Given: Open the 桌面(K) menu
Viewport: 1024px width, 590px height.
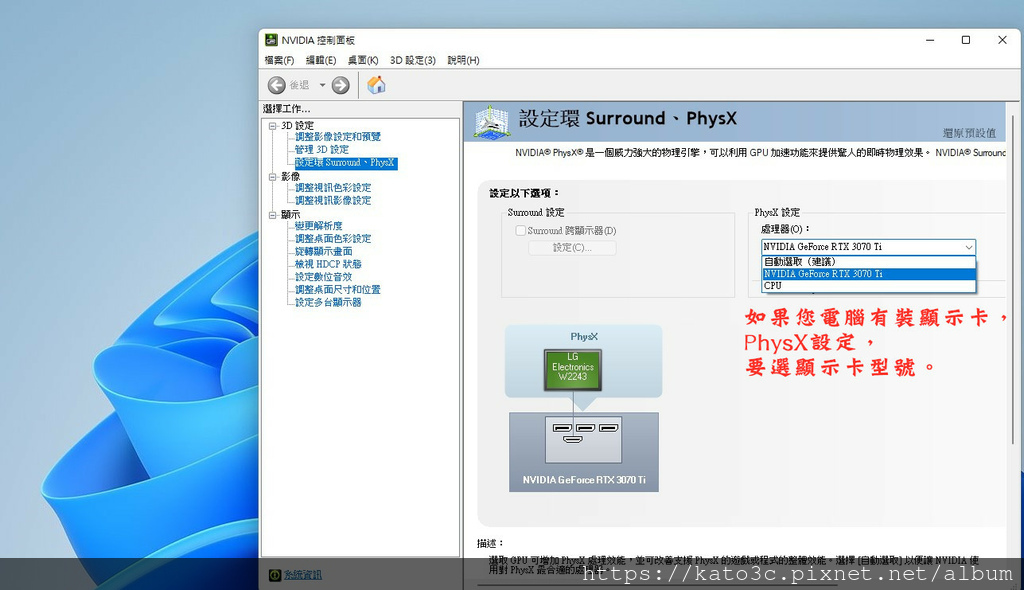Looking at the screenshot, I should pos(363,60).
